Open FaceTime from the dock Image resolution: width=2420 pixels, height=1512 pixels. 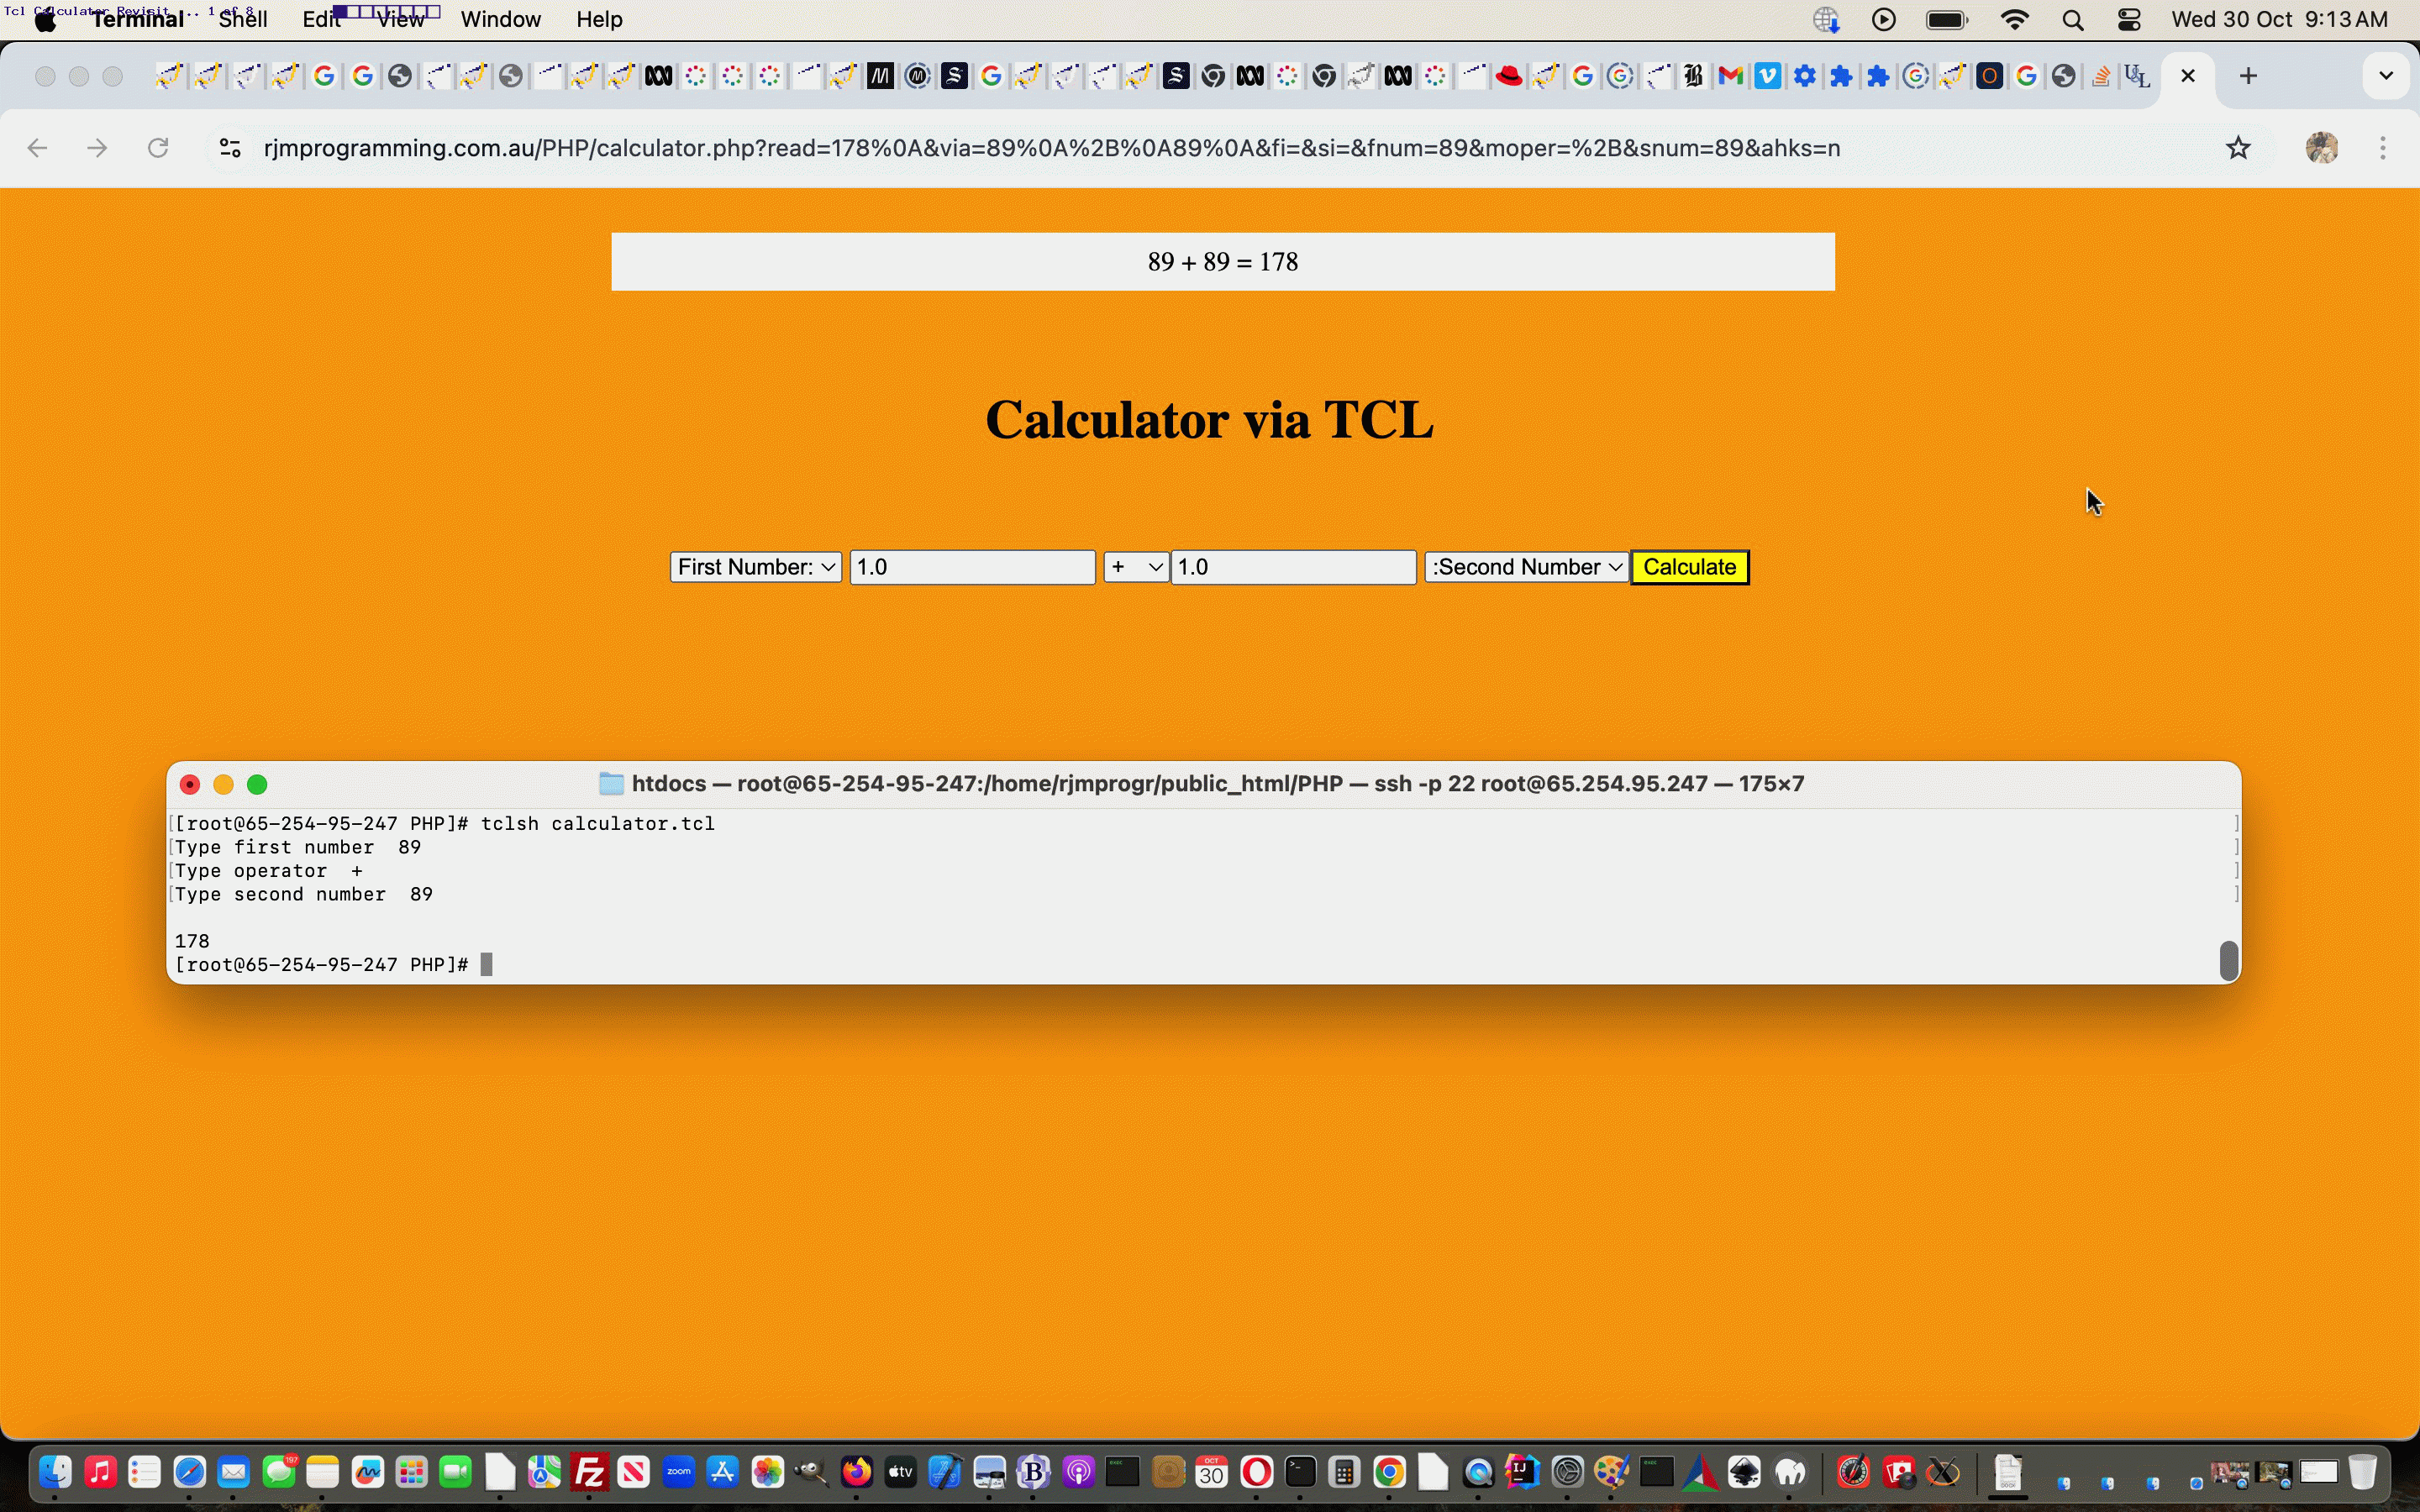(x=456, y=1472)
